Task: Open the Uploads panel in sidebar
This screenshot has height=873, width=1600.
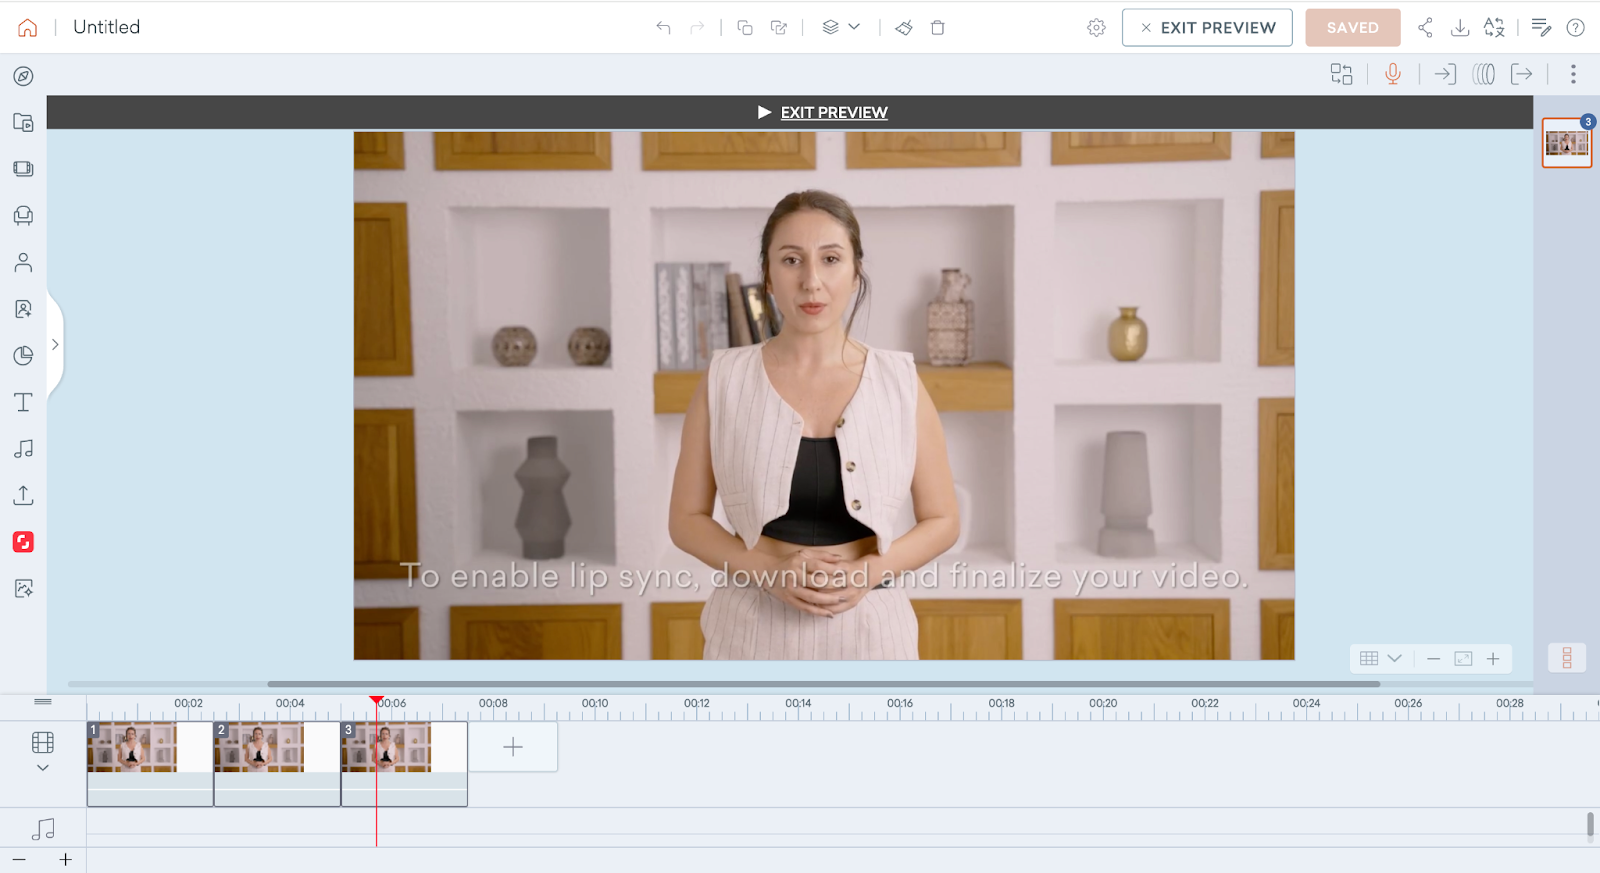Action: click(23, 495)
